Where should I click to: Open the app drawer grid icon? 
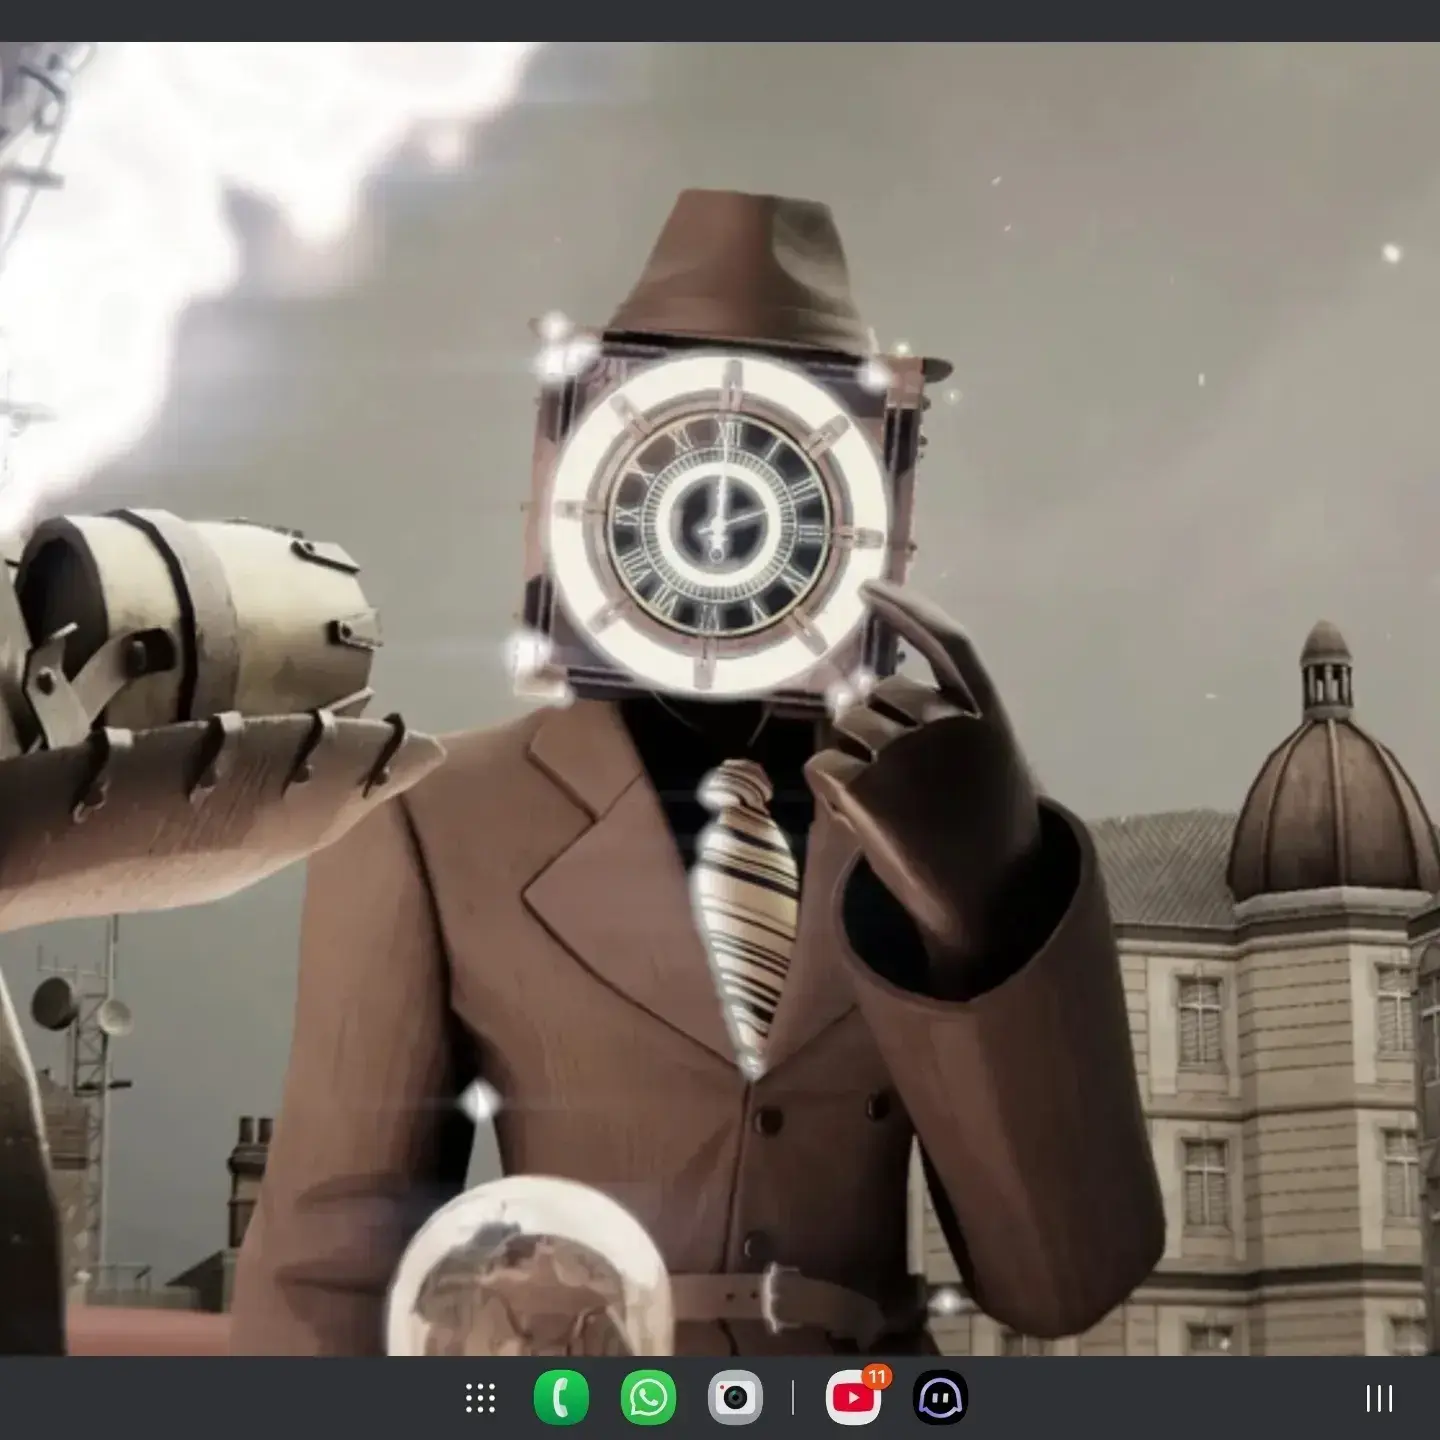(481, 1398)
